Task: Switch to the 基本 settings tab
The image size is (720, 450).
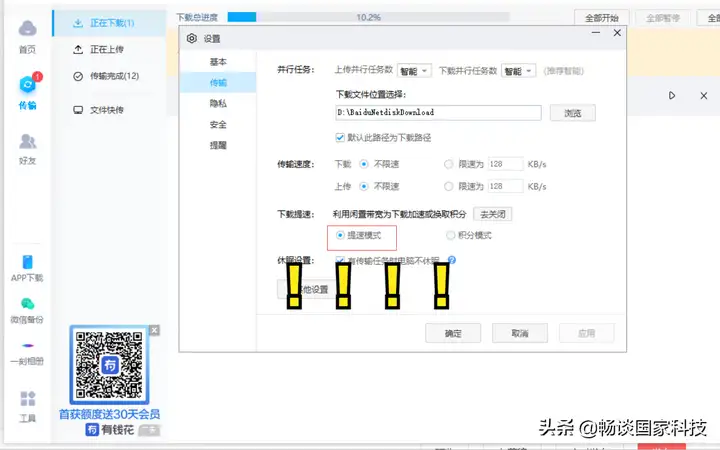Action: pos(218,62)
